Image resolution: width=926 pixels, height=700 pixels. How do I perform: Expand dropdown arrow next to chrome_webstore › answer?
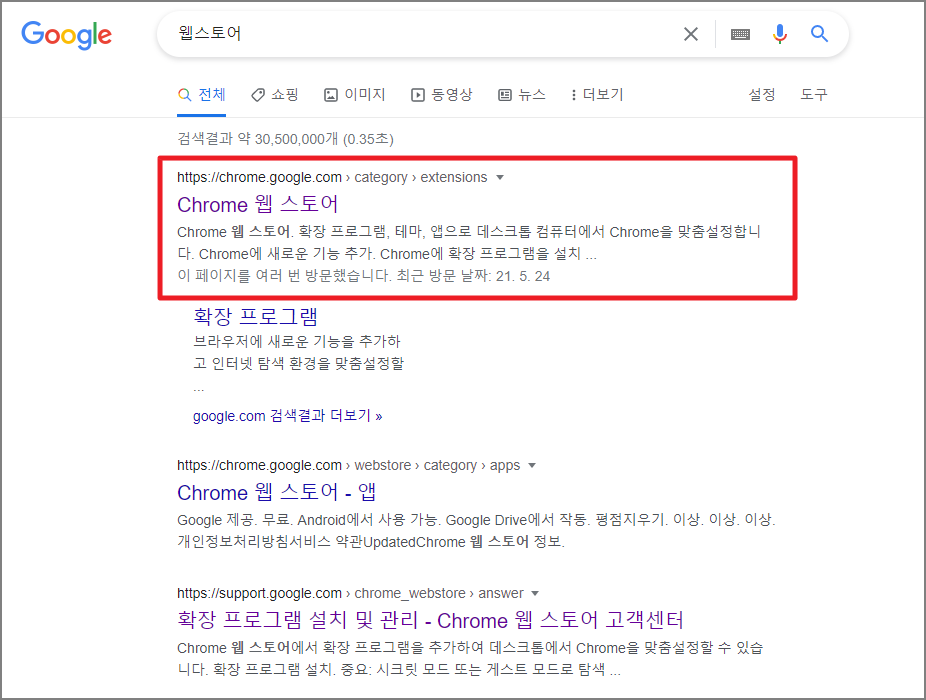(535, 593)
